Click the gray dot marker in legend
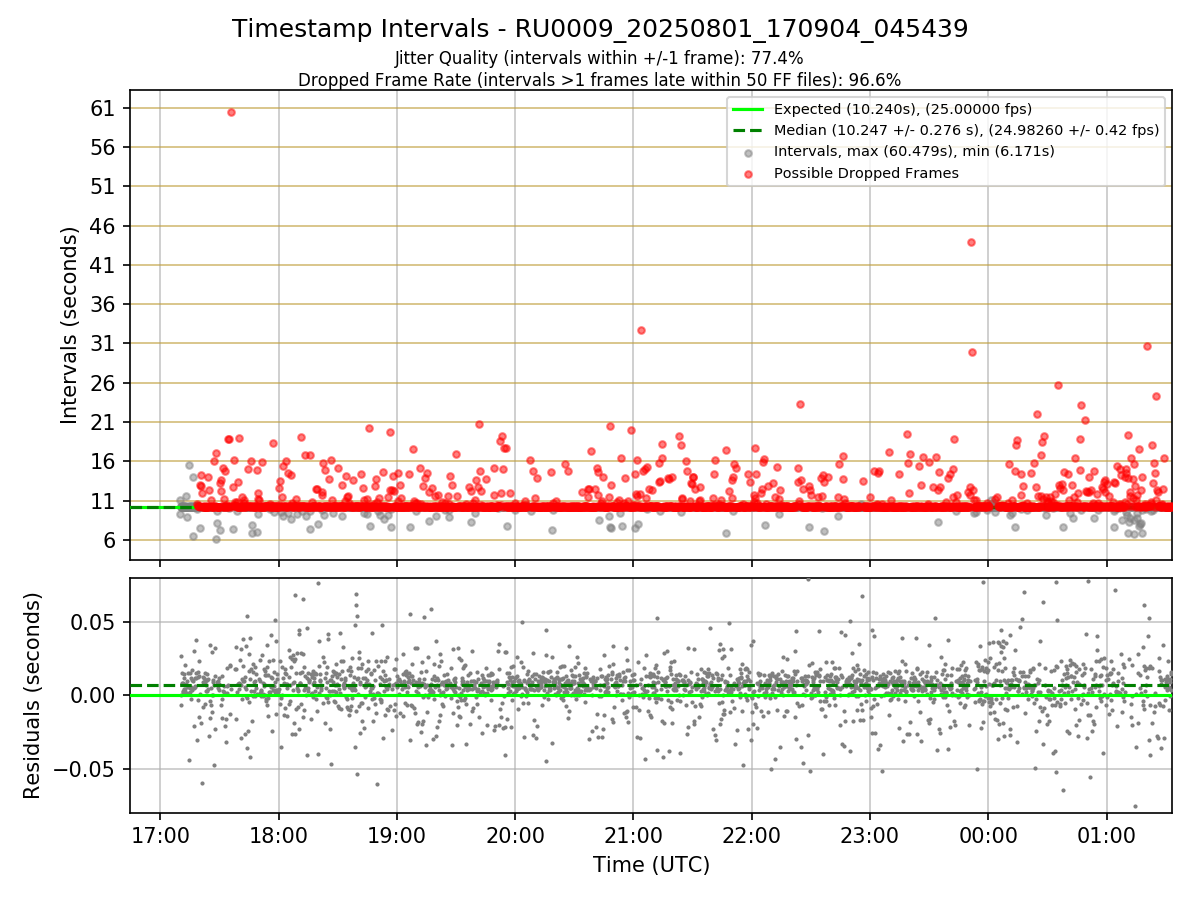Image resolution: width=1200 pixels, height=900 pixels. click(750, 152)
